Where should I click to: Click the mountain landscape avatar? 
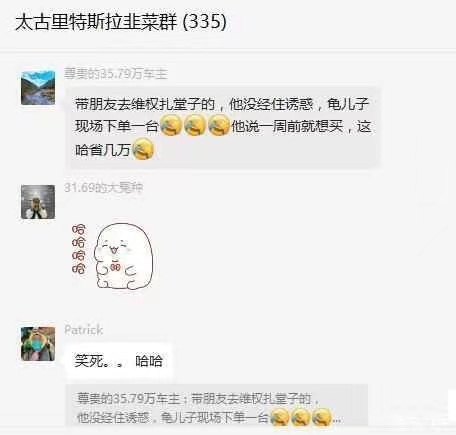point(38,88)
